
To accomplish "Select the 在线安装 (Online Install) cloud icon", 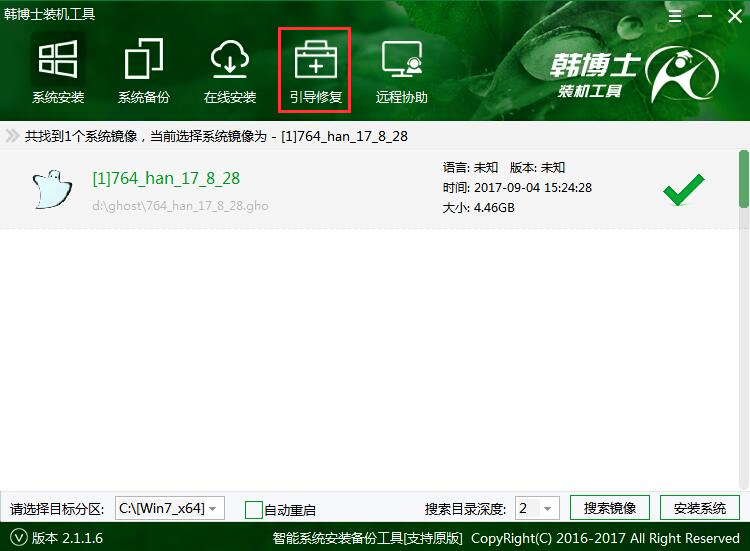I will pos(229,70).
